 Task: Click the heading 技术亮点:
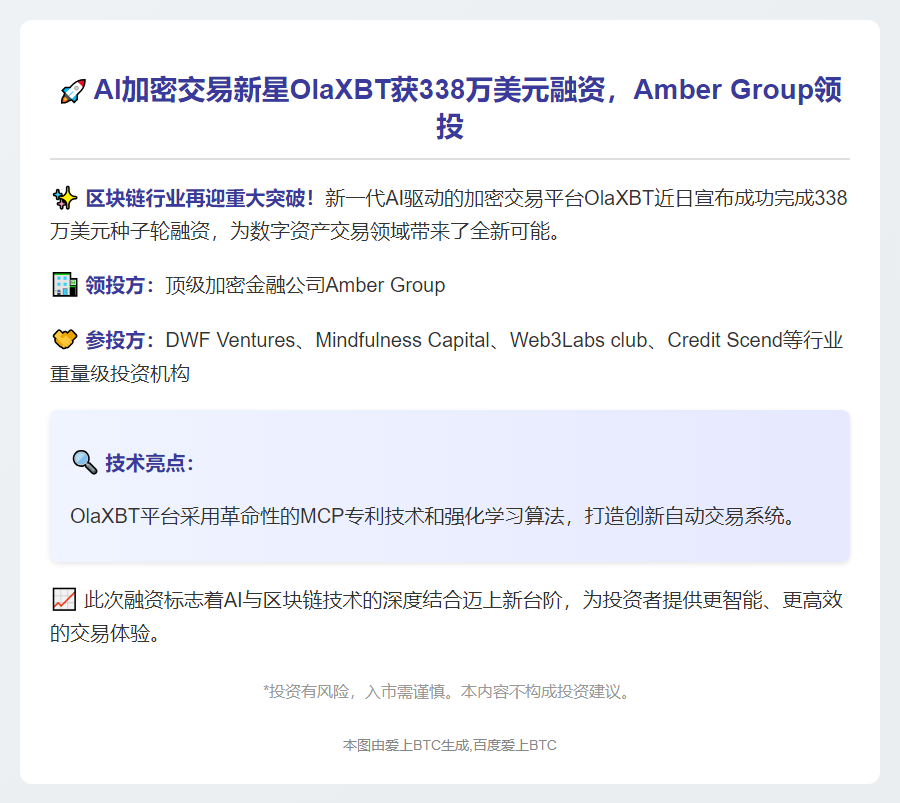pyautogui.click(x=150, y=463)
